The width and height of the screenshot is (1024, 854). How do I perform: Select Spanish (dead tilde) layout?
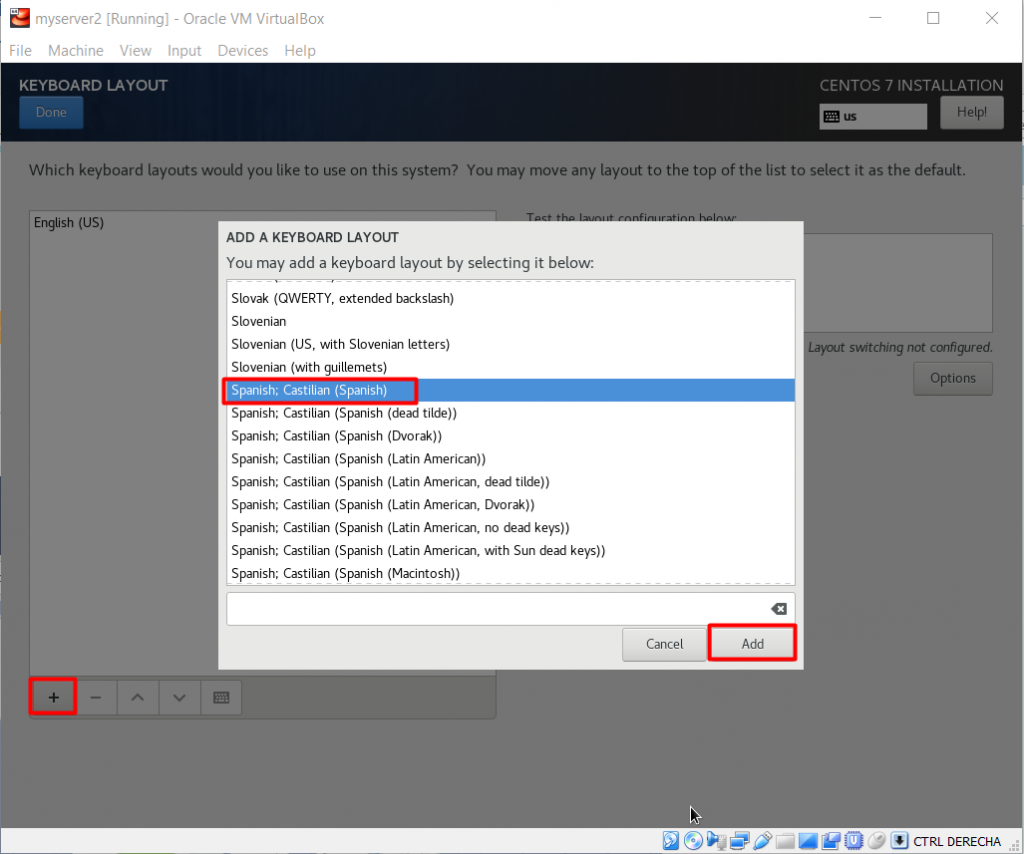pyautogui.click(x=511, y=413)
